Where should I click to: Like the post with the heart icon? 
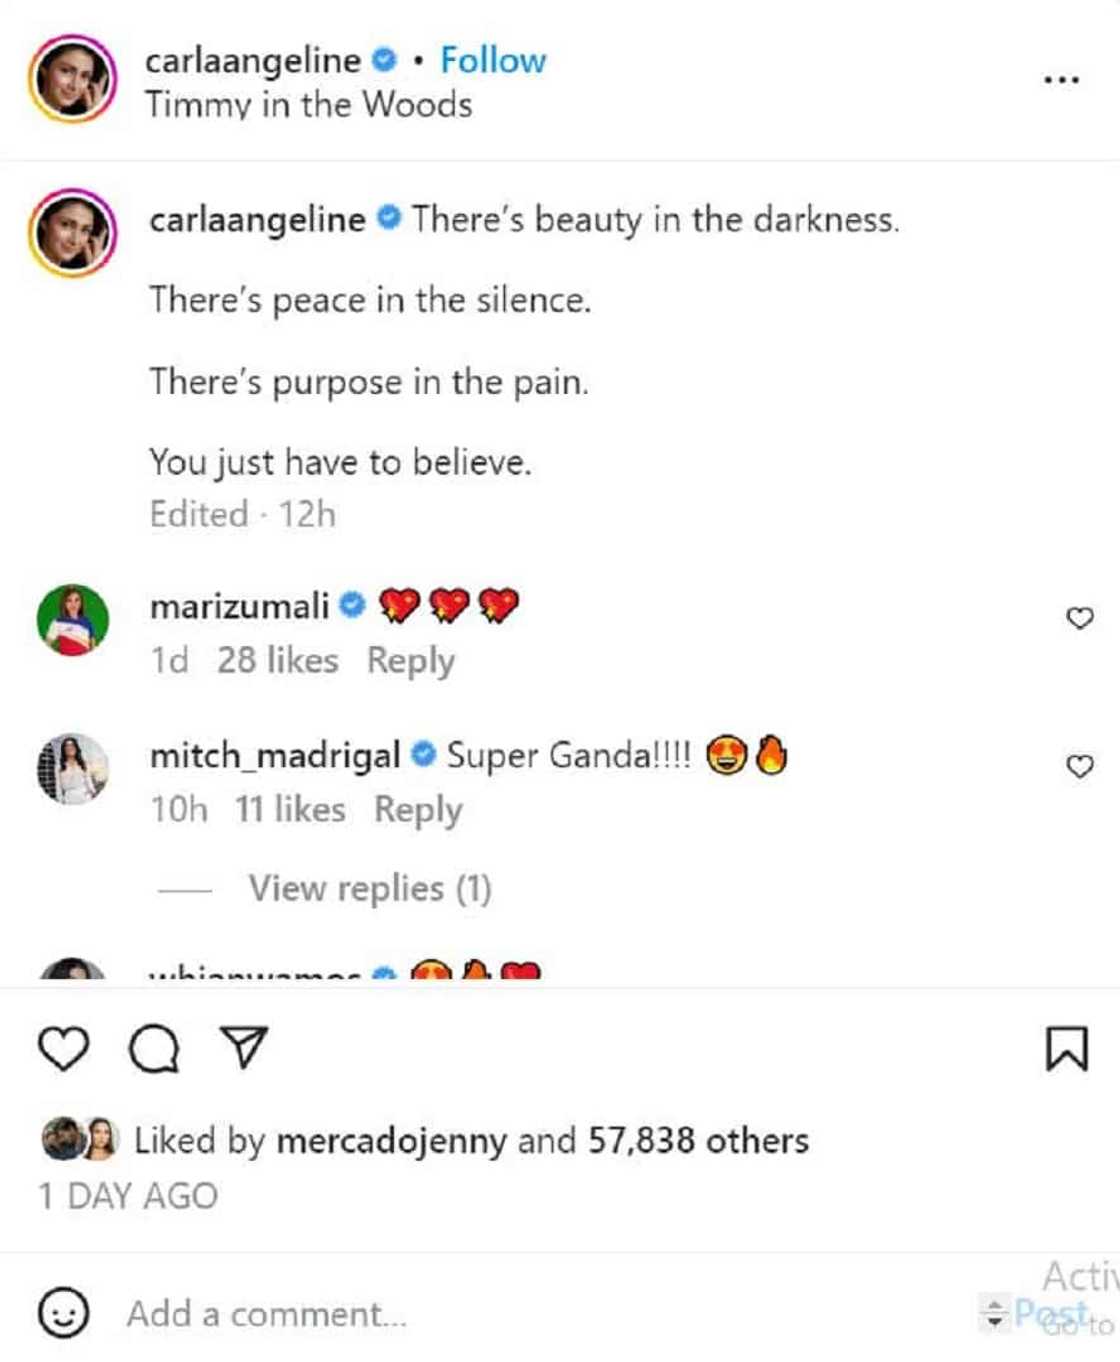point(63,1049)
